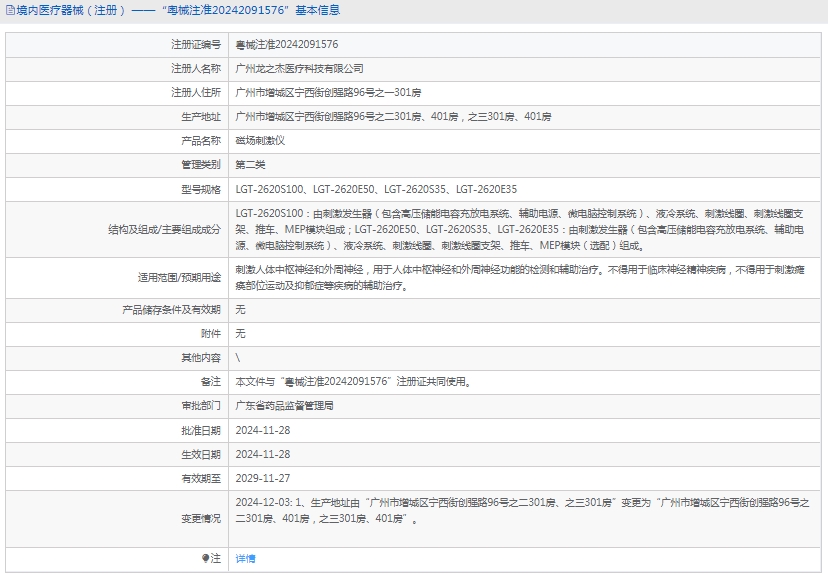Click the 产品储存条件及有效期 row label
This screenshot has height=581, width=828.
point(171,310)
